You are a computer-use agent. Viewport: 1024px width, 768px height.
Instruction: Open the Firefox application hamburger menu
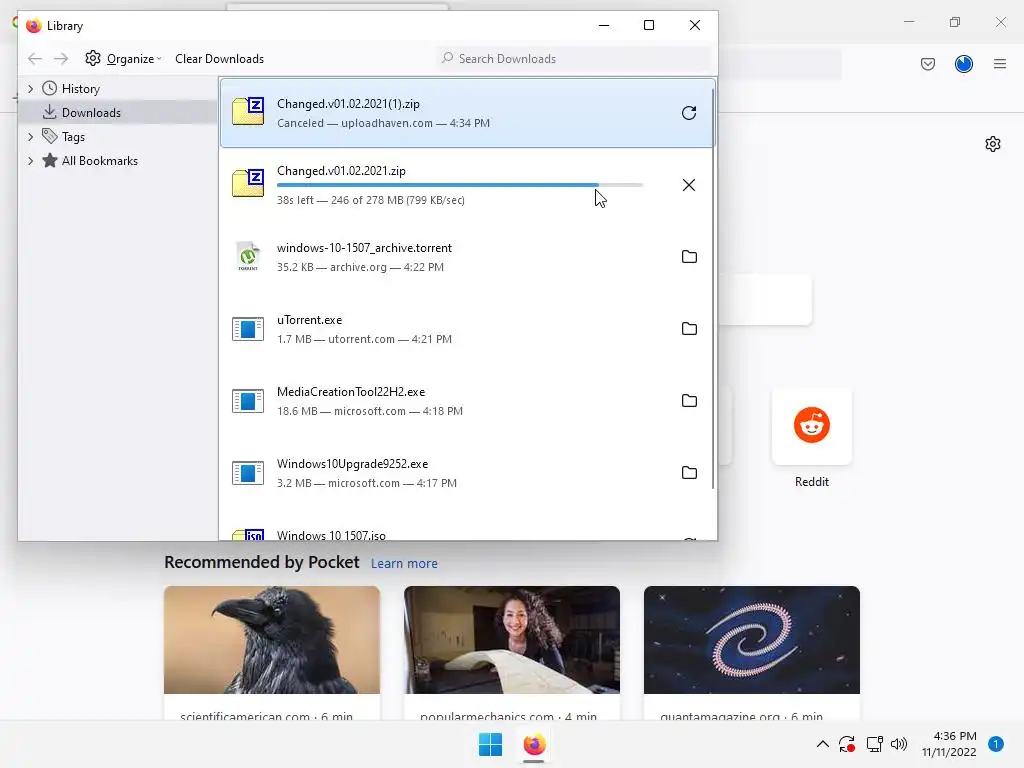pos(999,64)
